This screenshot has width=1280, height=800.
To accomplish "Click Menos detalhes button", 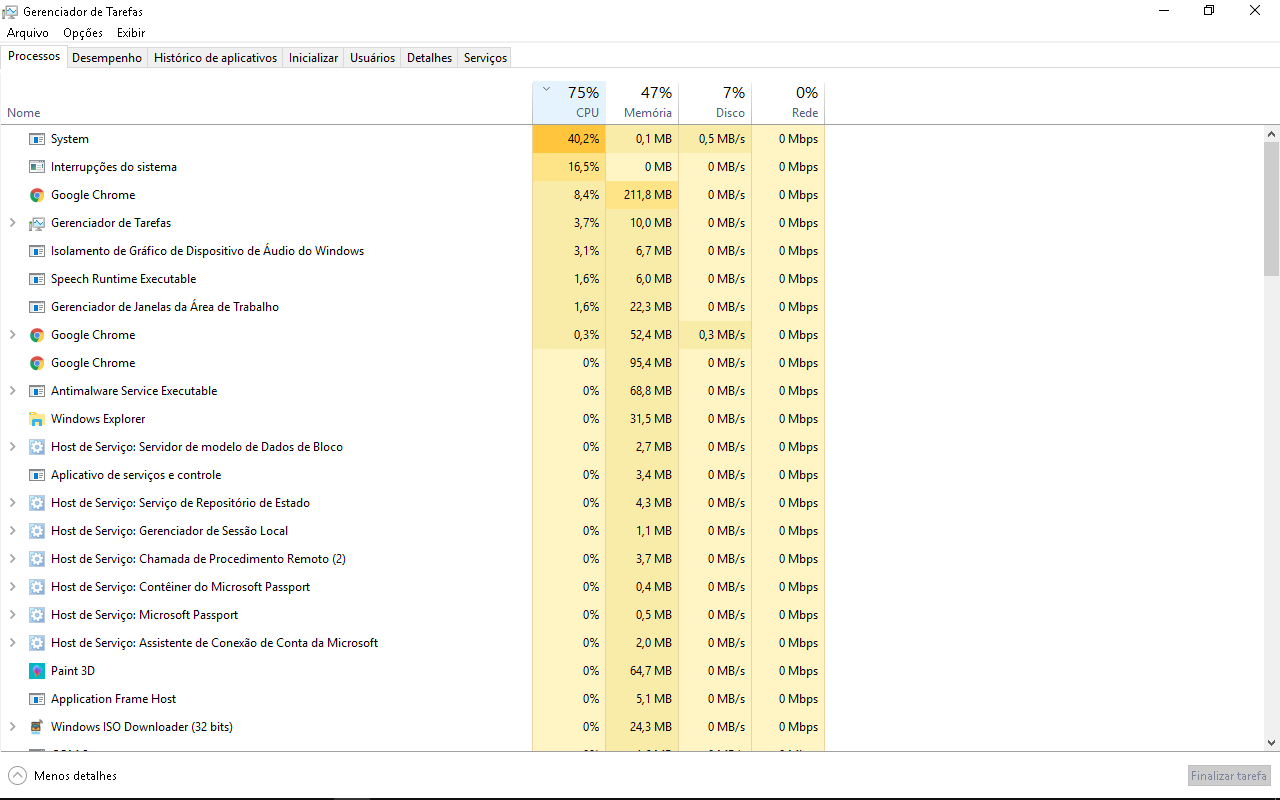I will tap(62, 776).
